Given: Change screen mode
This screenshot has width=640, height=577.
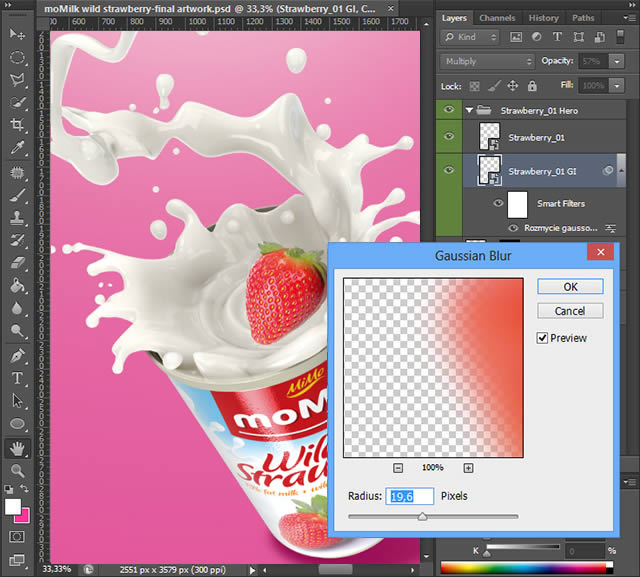Looking at the screenshot, I should (17, 560).
